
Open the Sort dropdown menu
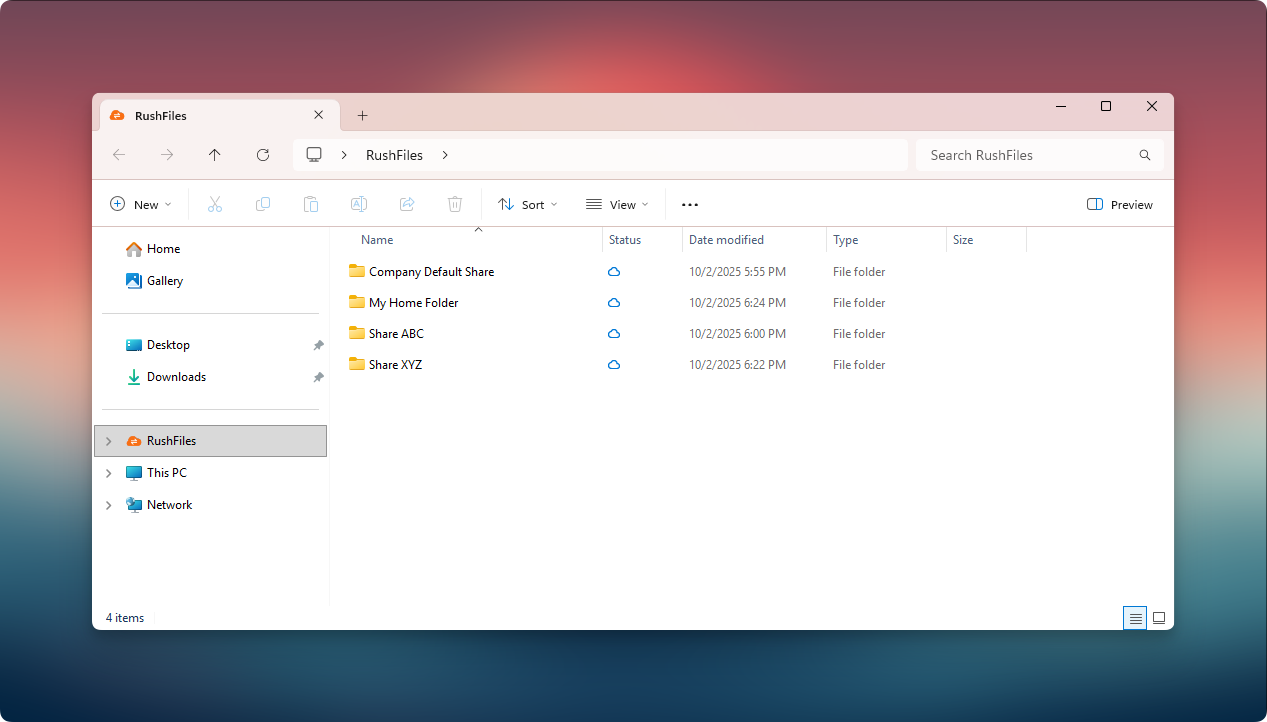tap(528, 204)
